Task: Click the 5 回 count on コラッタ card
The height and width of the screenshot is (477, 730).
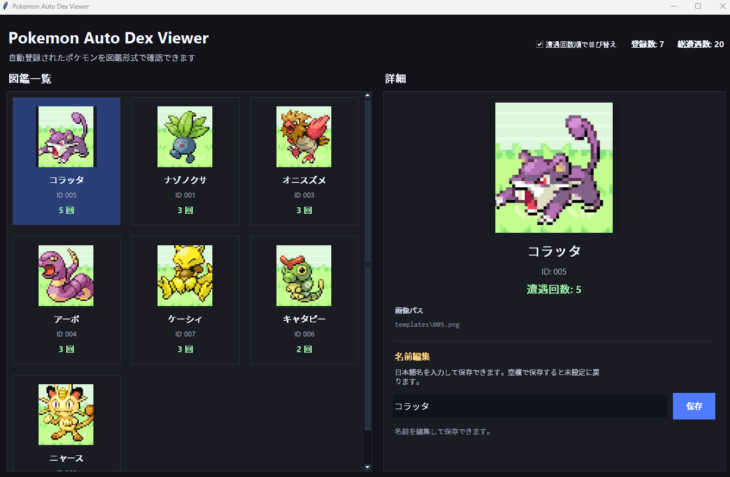Action: 66,210
